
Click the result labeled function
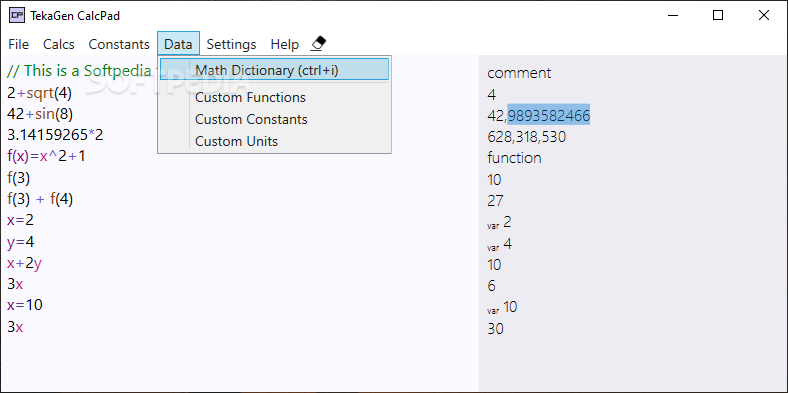[514, 158]
